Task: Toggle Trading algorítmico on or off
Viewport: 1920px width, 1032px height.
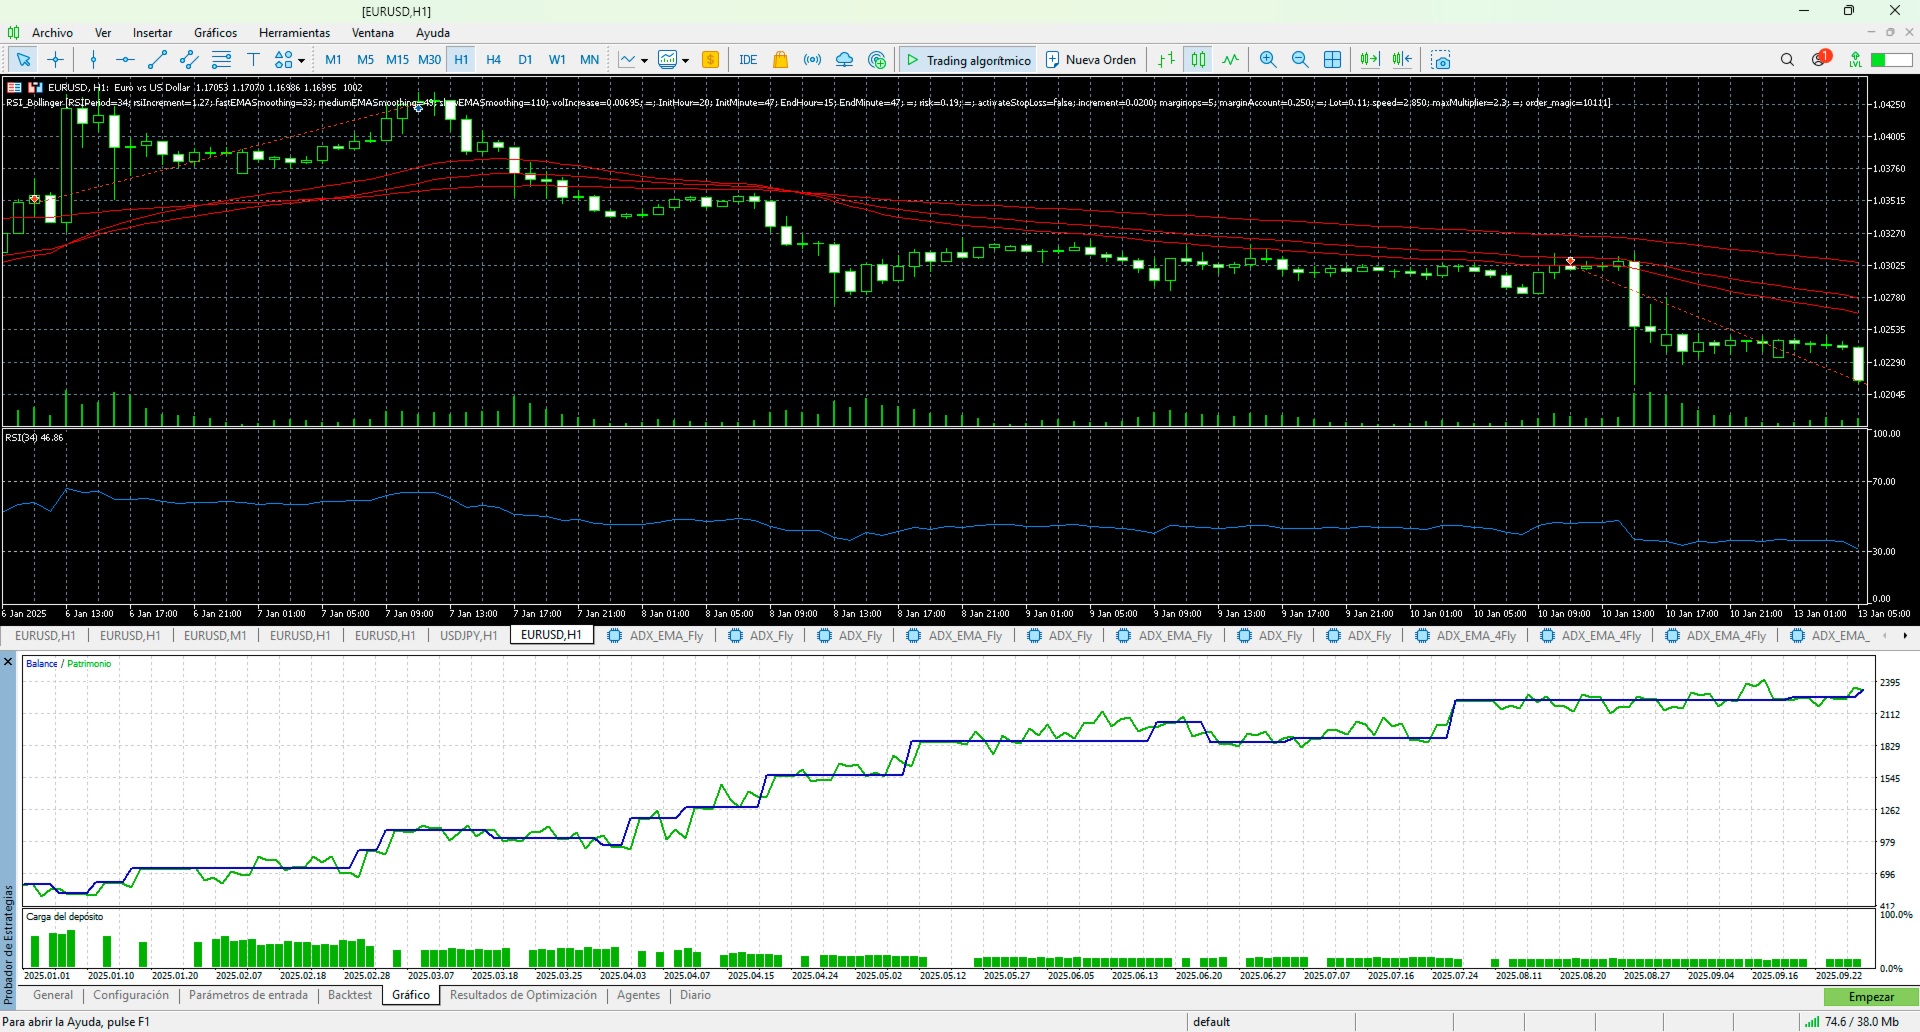Action: (x=968, y=60)
